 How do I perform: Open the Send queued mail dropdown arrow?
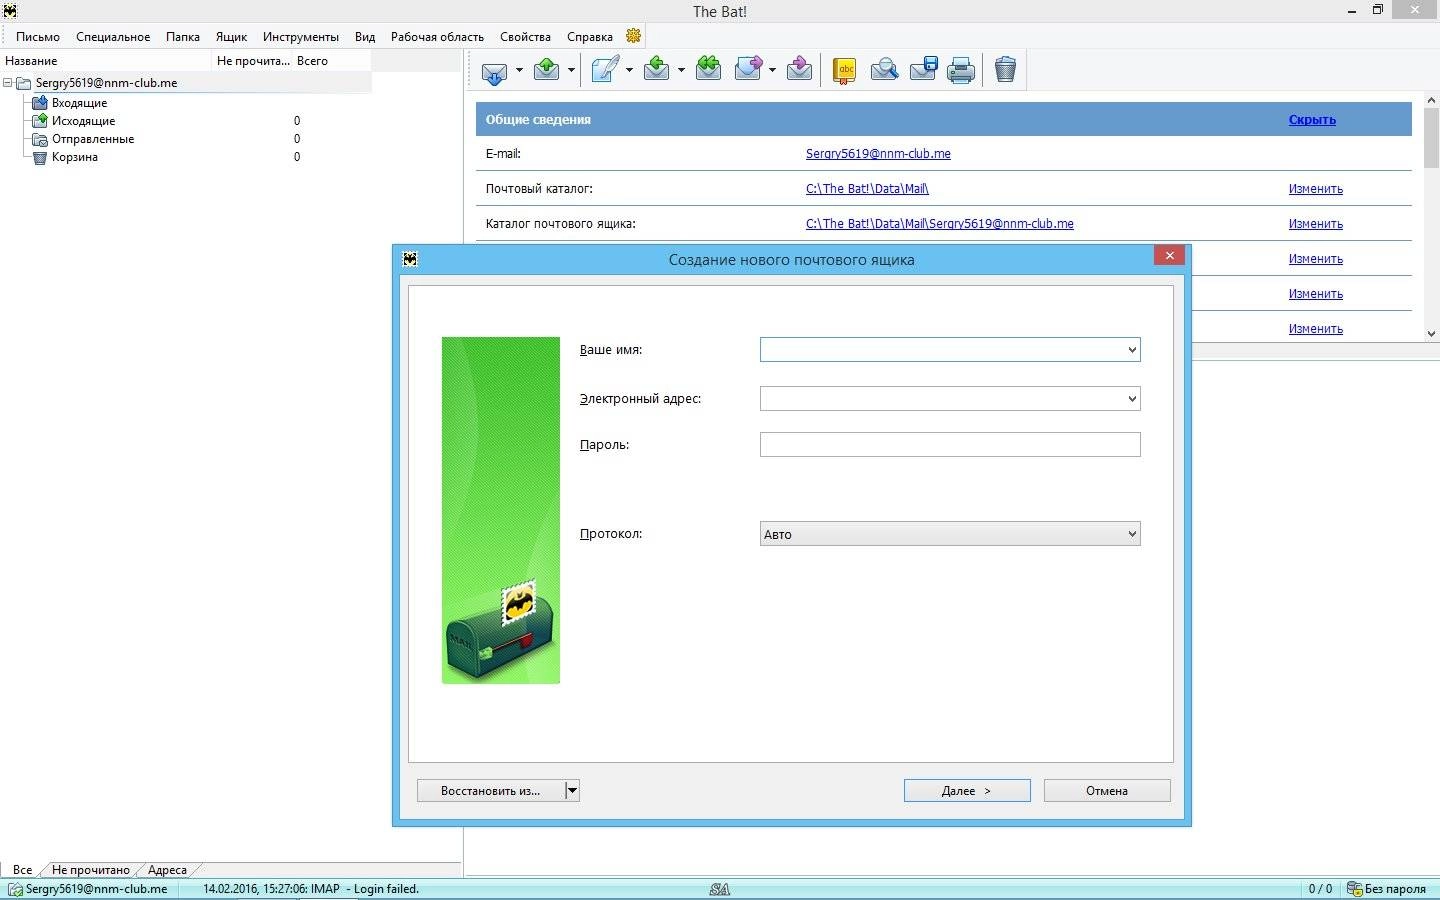pos(571,70)
